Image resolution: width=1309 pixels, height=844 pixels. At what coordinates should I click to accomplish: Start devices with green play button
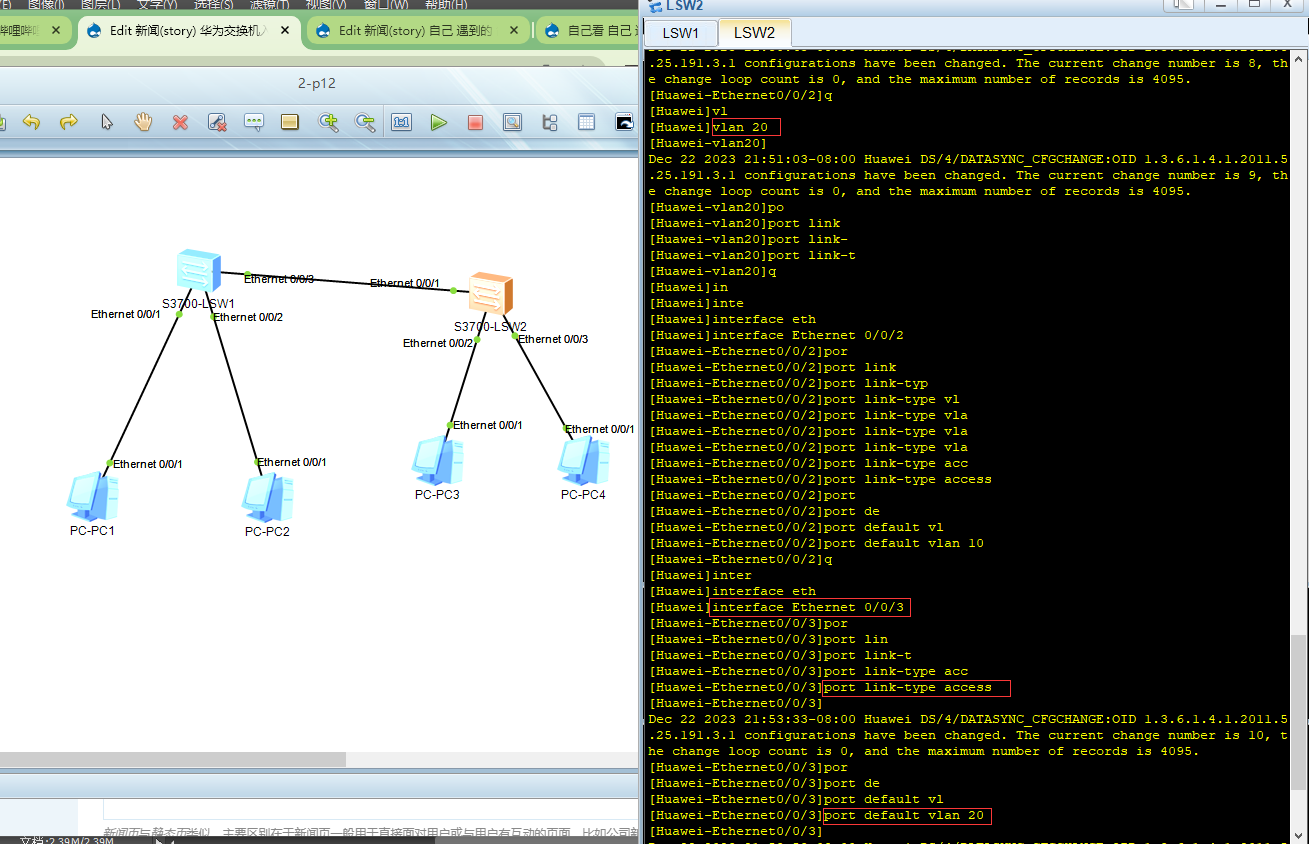coord(438,122)
